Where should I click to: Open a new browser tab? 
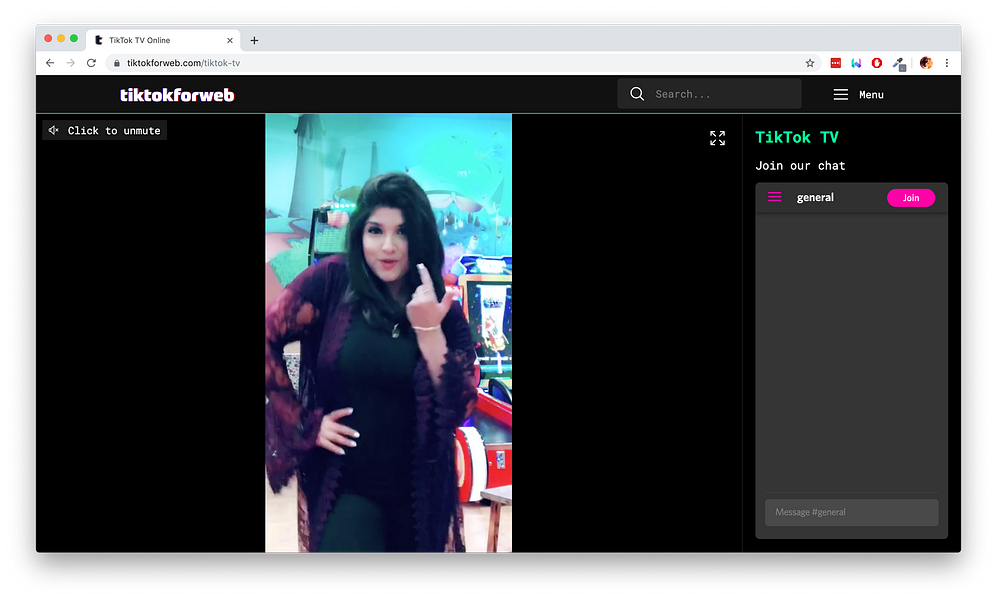click(x=254, y=39)
